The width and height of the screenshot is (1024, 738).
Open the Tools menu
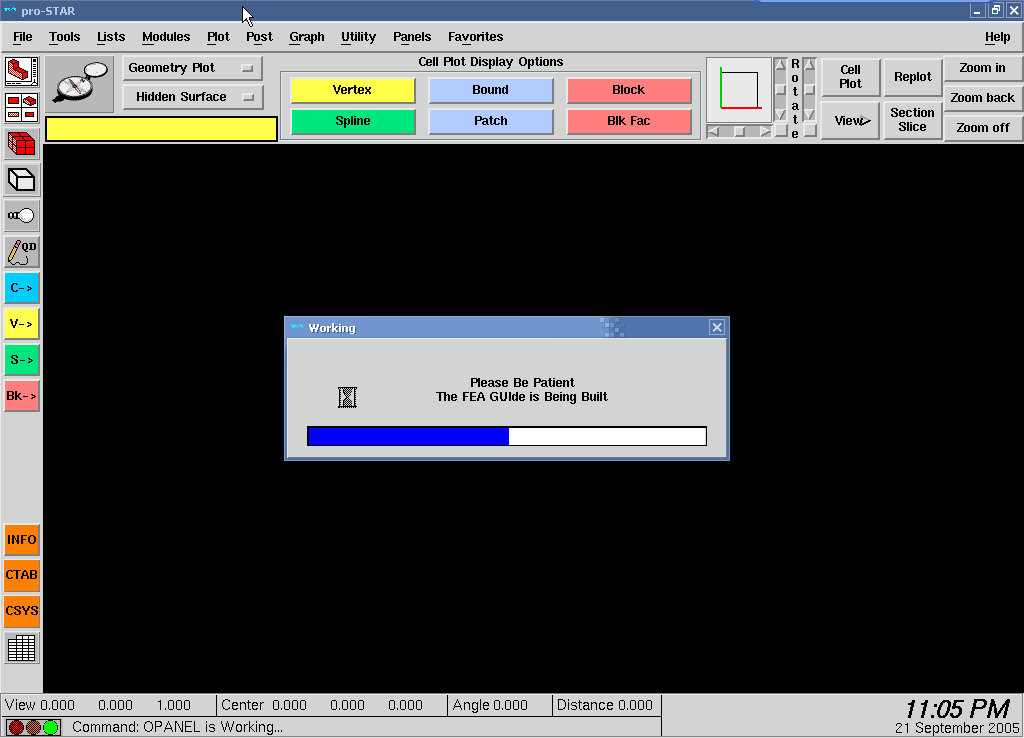coord(64,37)
